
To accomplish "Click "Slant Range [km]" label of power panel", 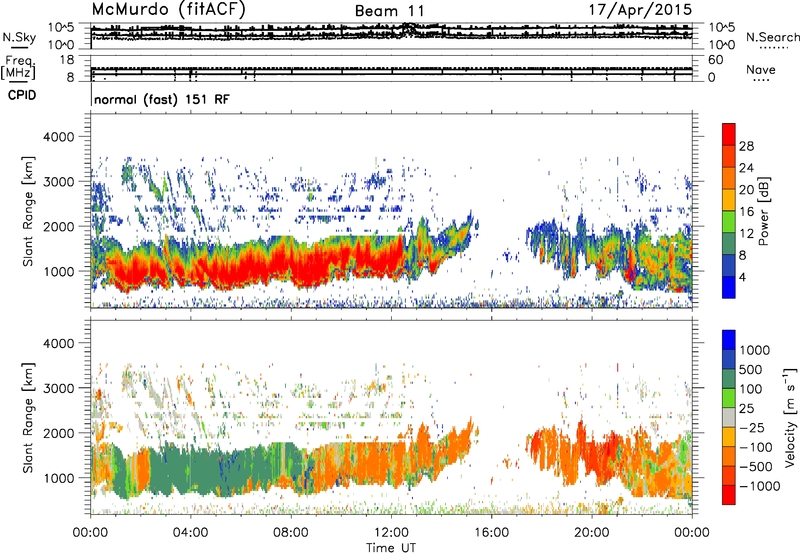I will point(28,211).
